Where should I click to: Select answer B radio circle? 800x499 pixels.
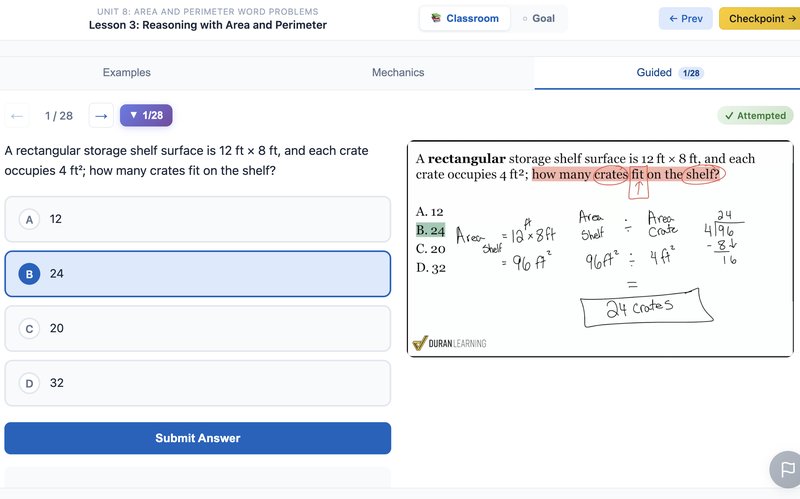click(x=29, y=274)
